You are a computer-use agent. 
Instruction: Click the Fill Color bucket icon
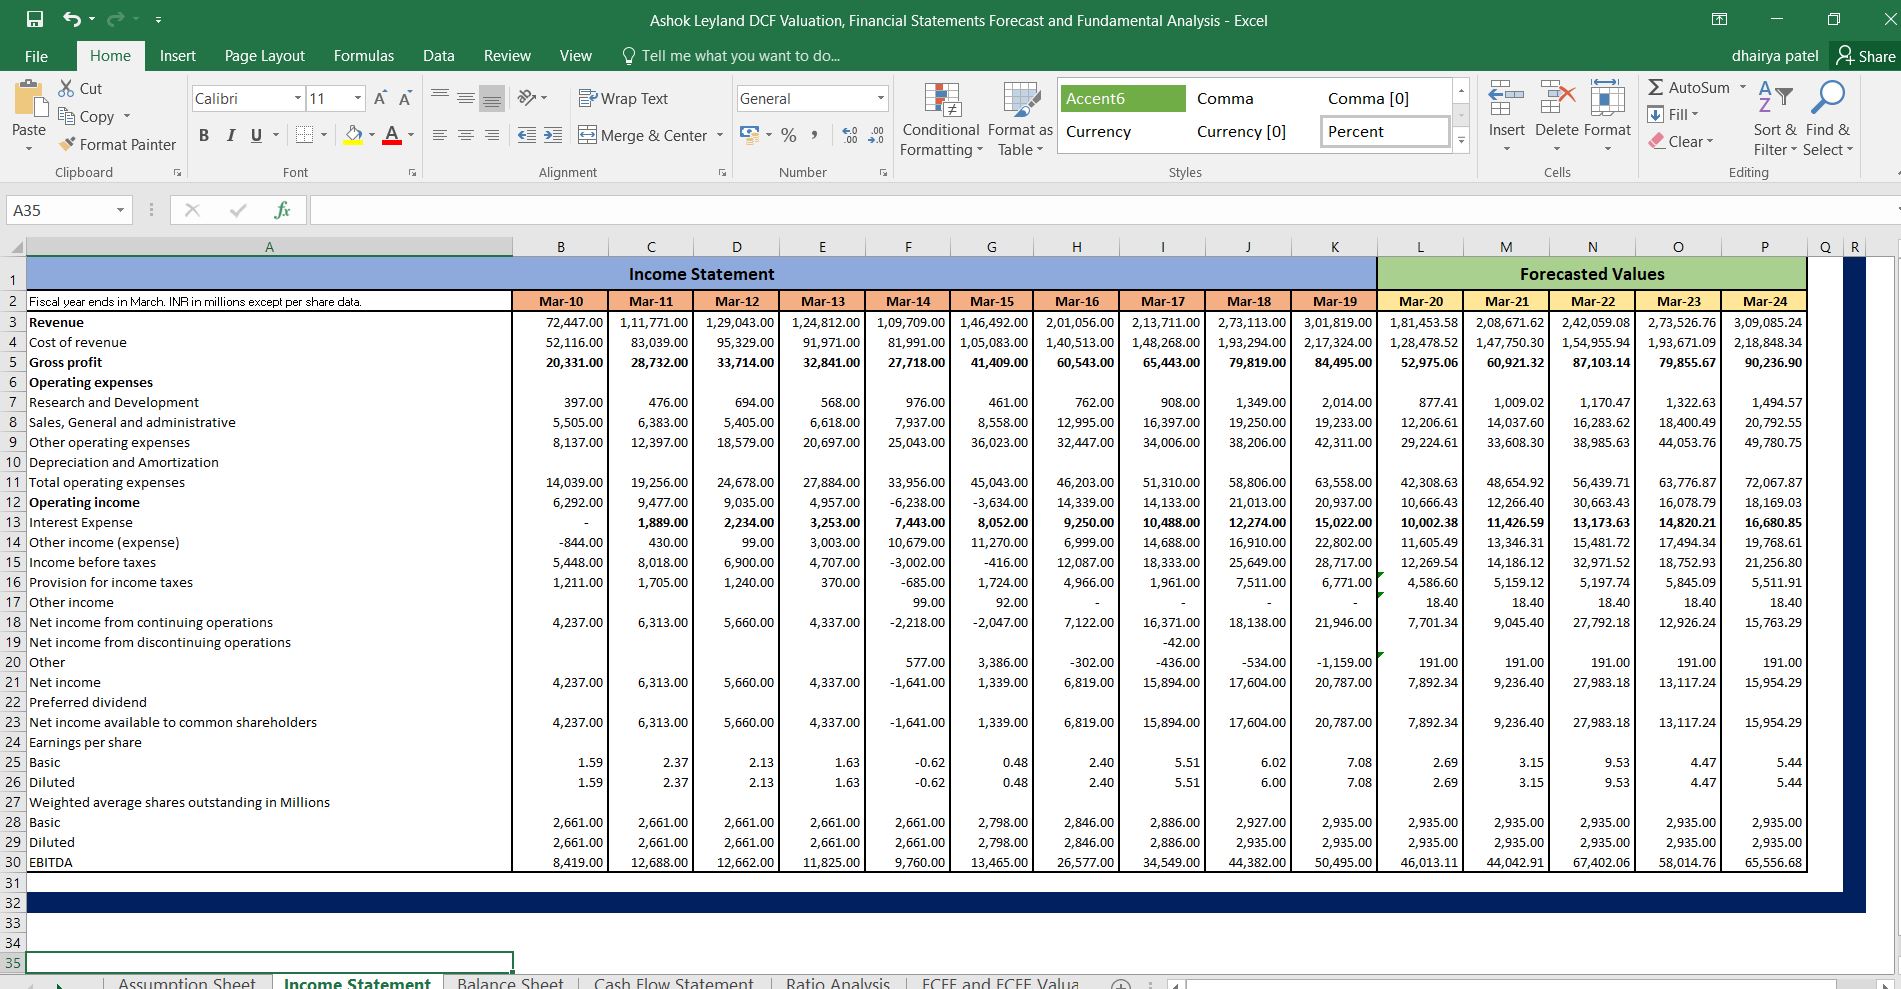click(x=353, y=135)
